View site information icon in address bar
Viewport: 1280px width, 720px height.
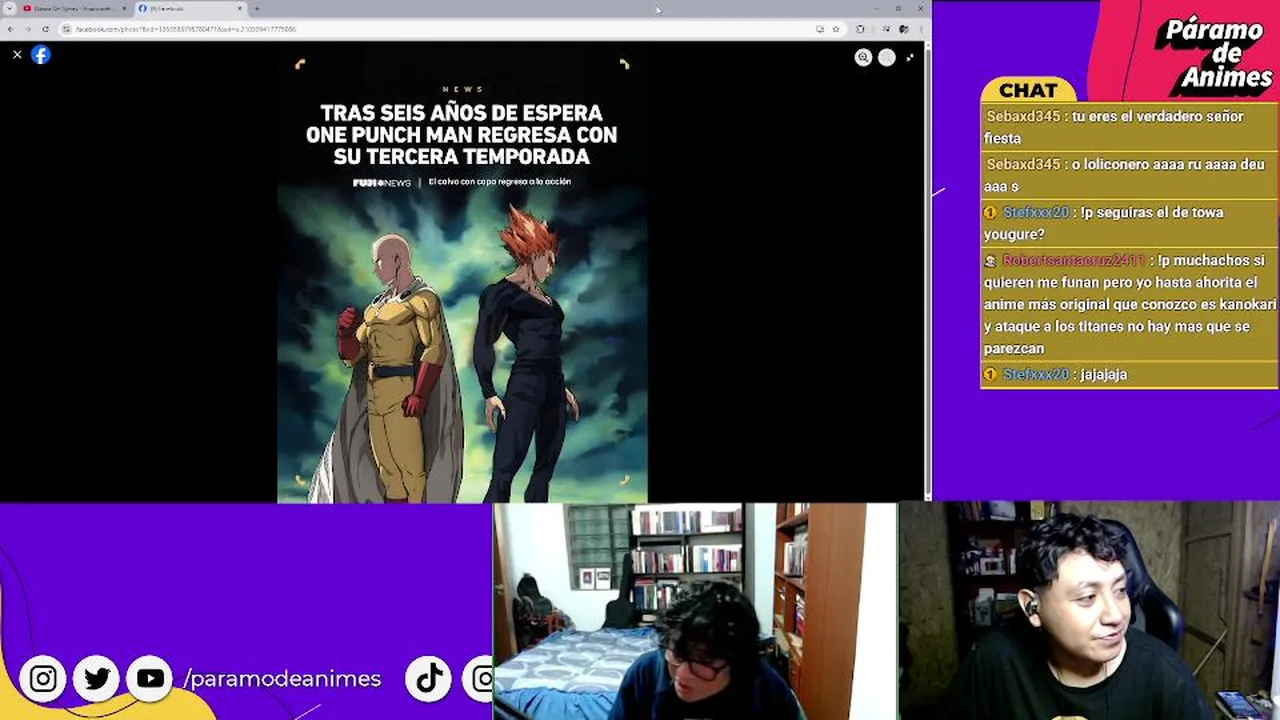(67, 29)
